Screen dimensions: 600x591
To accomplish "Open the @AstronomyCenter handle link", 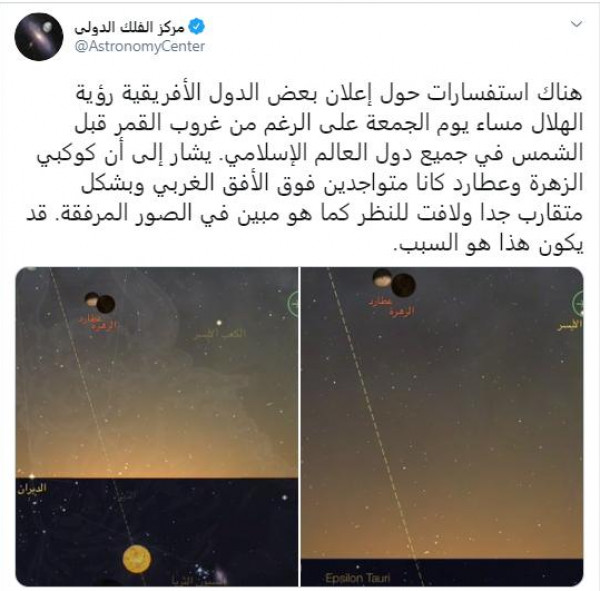I will [x=140, y=46].
